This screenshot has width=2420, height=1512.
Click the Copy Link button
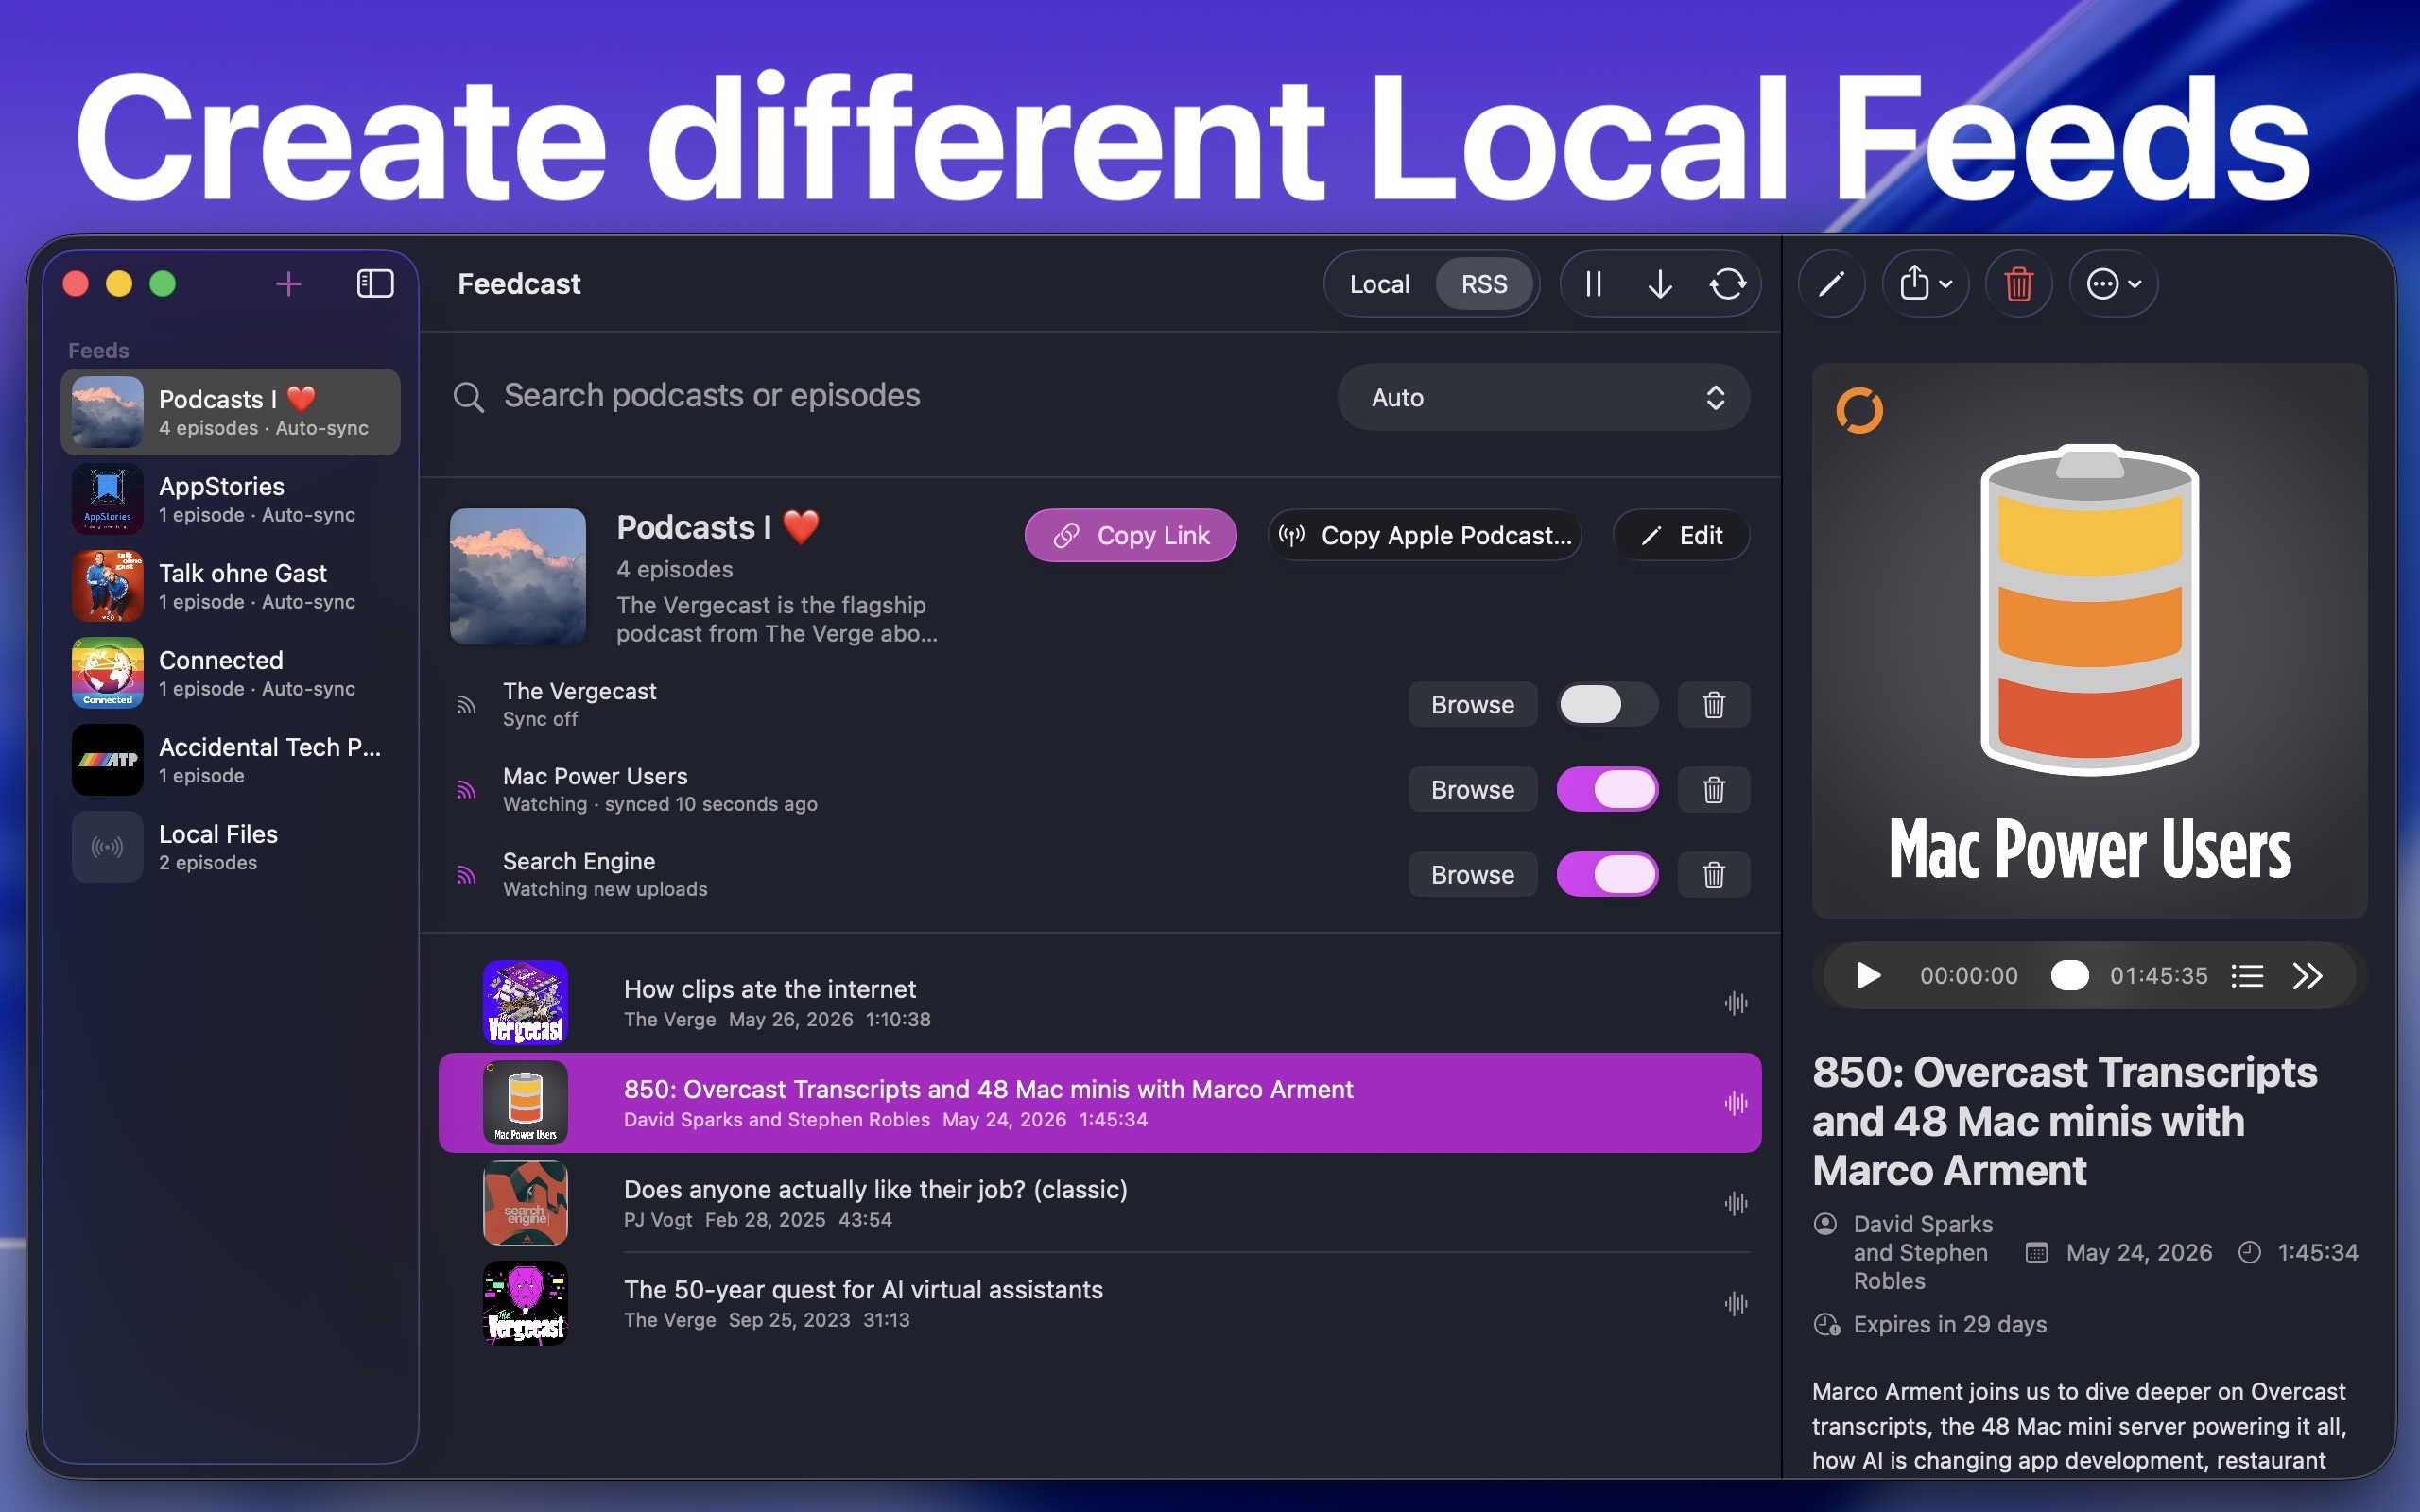click(x=1130, y=536)
